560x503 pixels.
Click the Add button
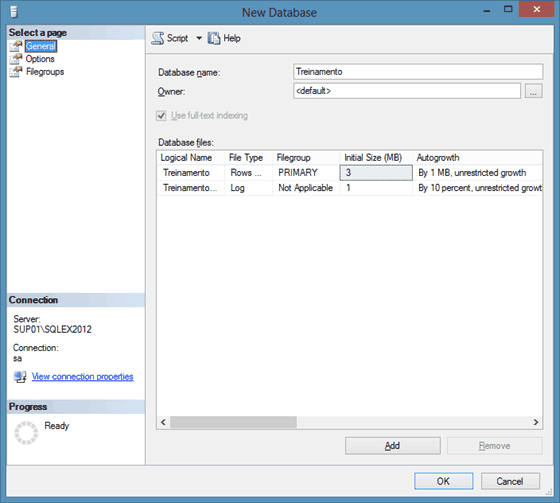[x=392, y=446]
